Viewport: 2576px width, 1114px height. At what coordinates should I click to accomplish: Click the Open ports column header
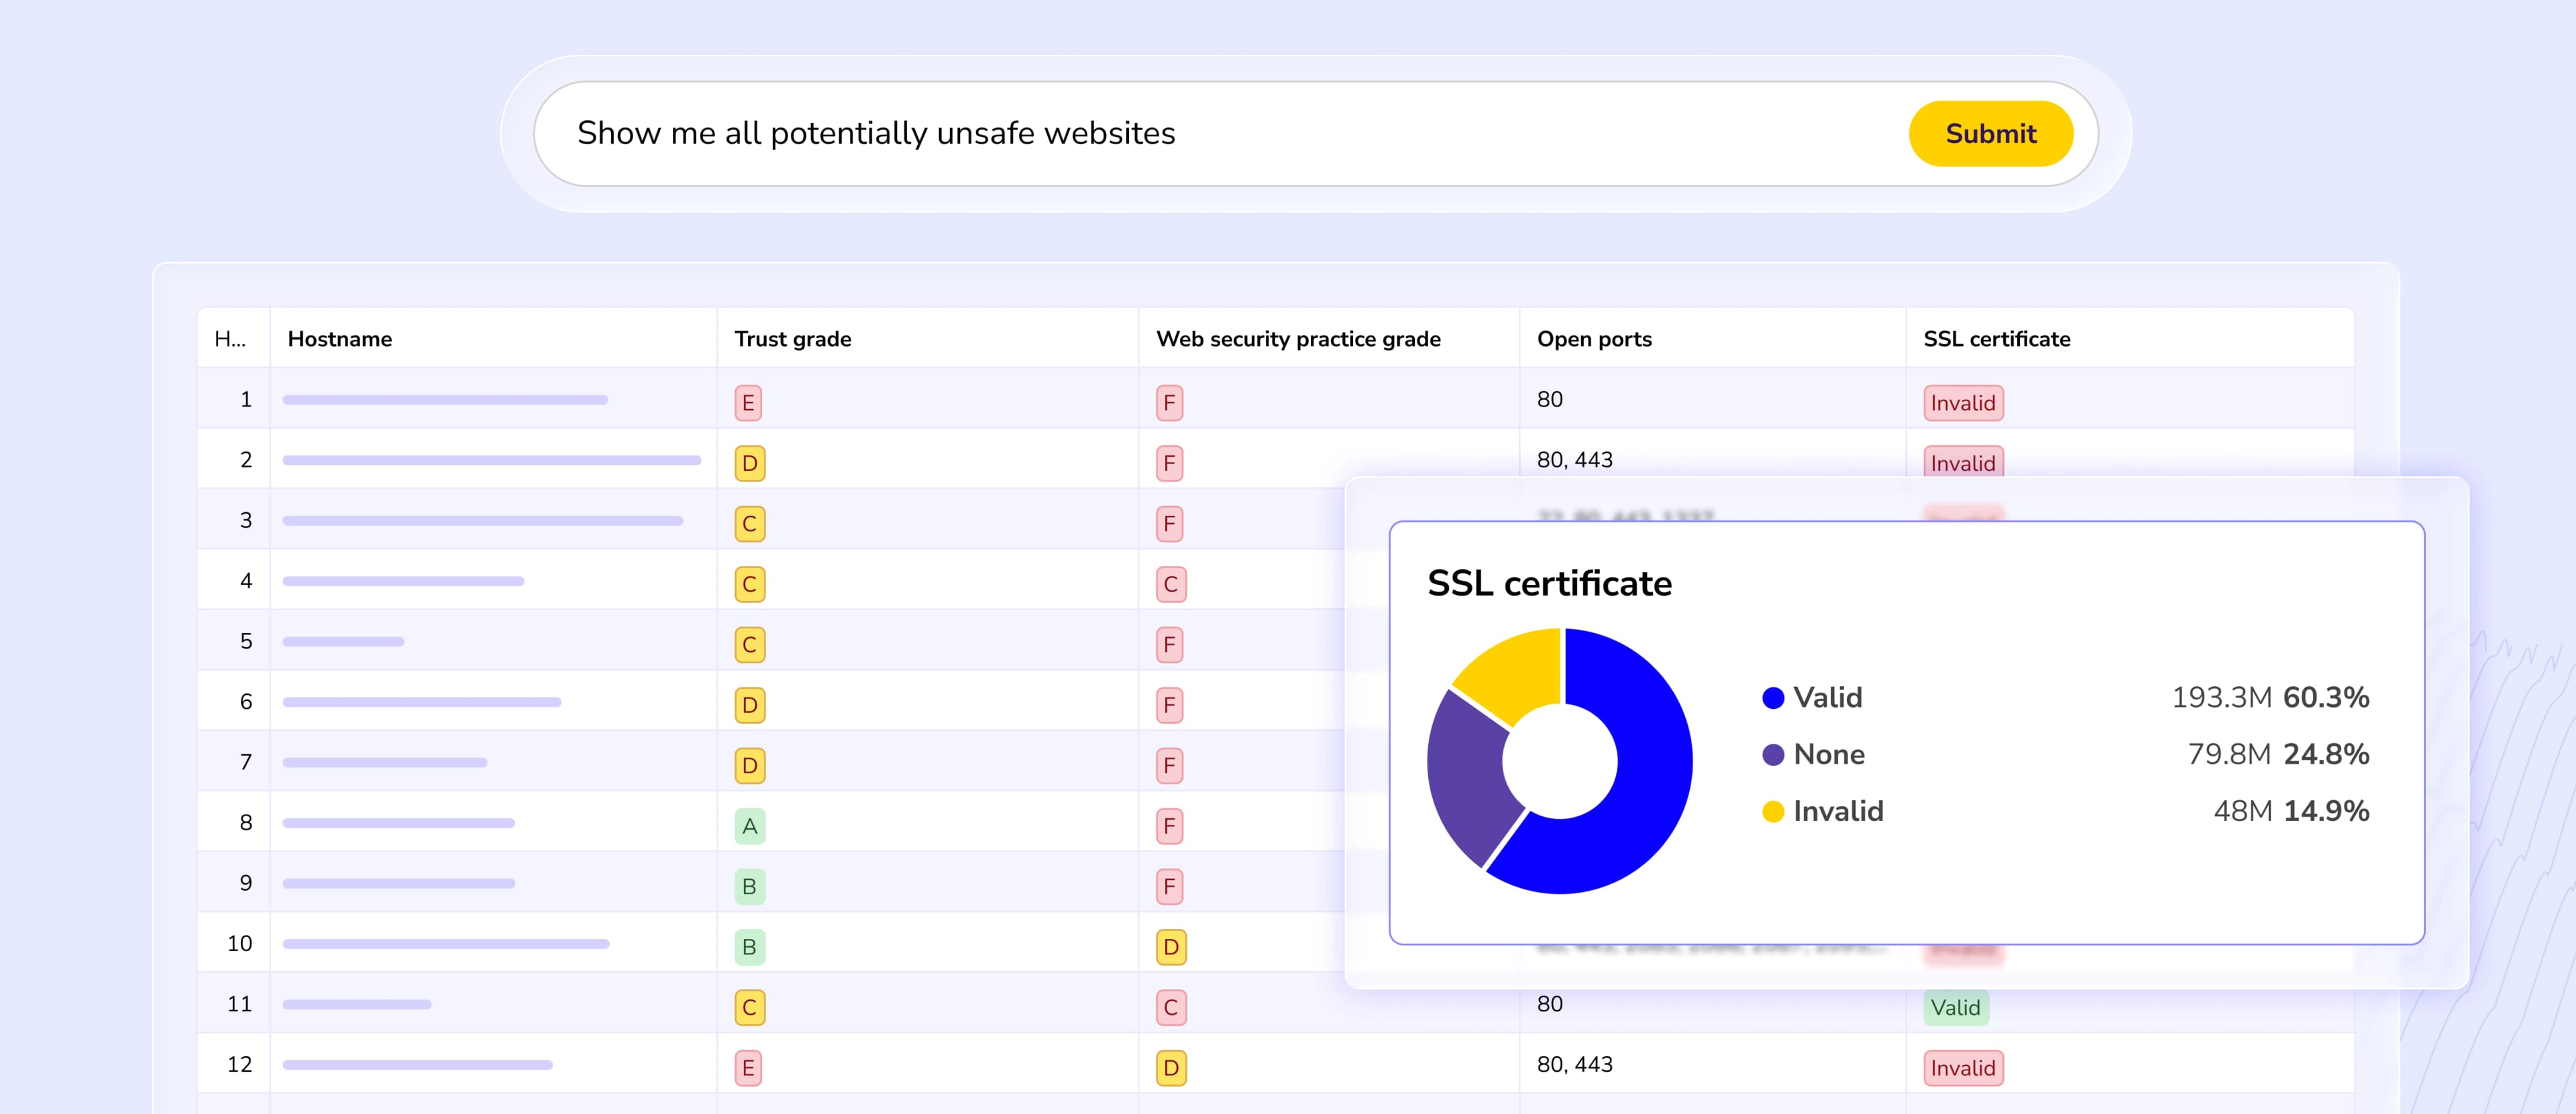pos(1594,339)
